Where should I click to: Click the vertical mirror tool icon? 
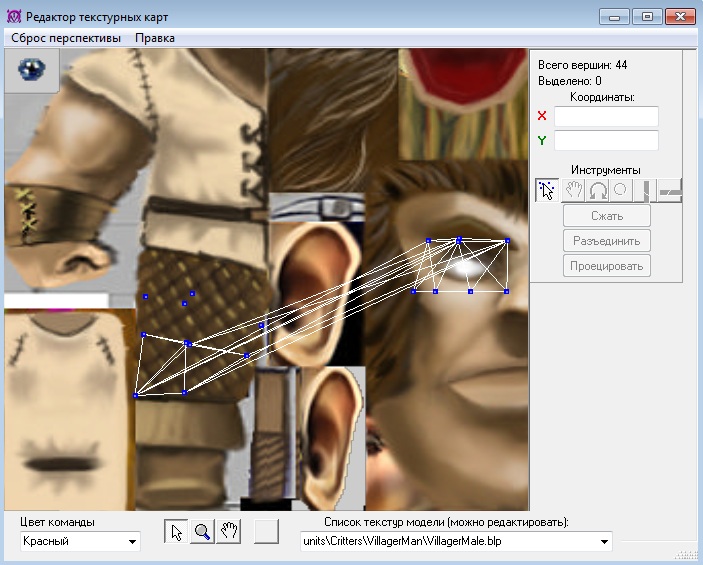coord(645,190)
